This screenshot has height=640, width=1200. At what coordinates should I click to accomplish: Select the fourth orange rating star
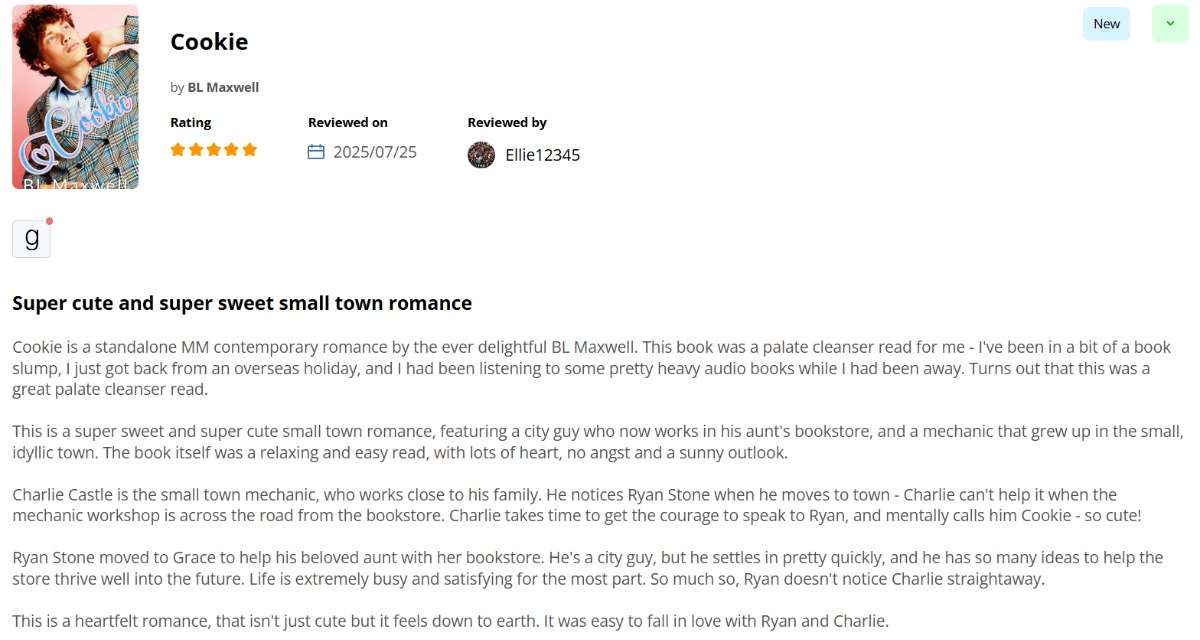(232, 150)
